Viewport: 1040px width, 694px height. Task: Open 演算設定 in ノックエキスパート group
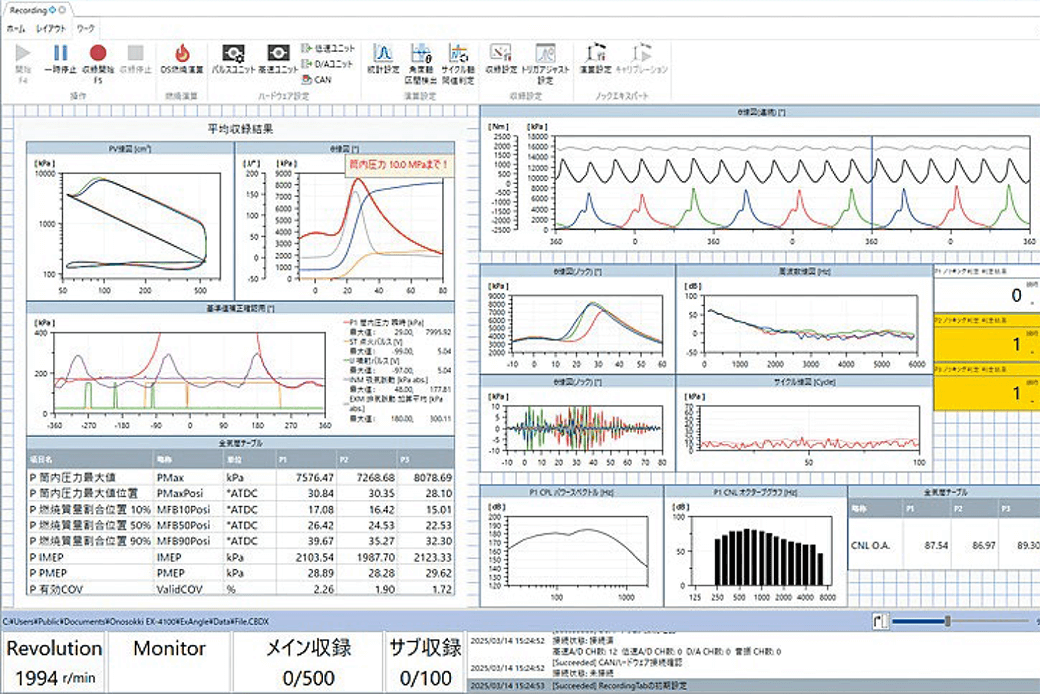coord(596,59)
